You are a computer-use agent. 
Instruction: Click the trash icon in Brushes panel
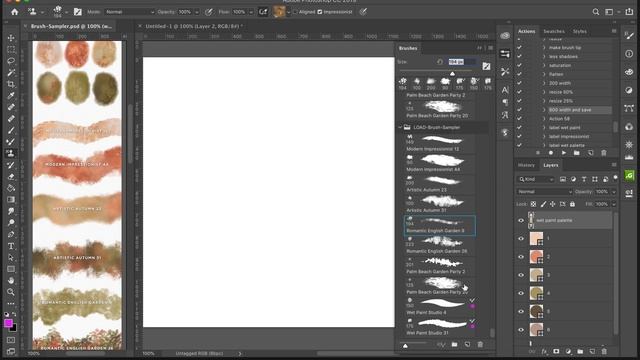click(480, 344)
